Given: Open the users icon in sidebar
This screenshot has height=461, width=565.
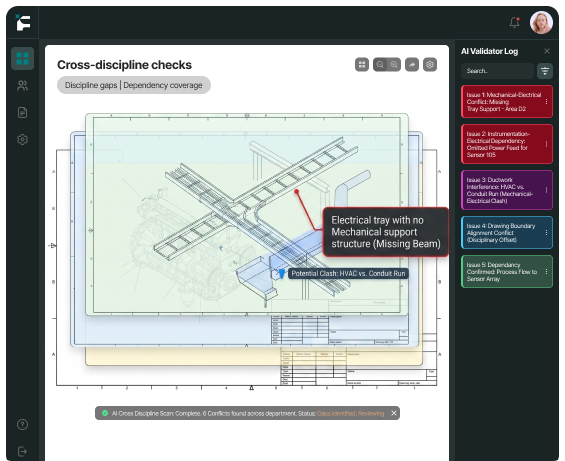Looking at the screenshot, I should click(x=22, y=85).
